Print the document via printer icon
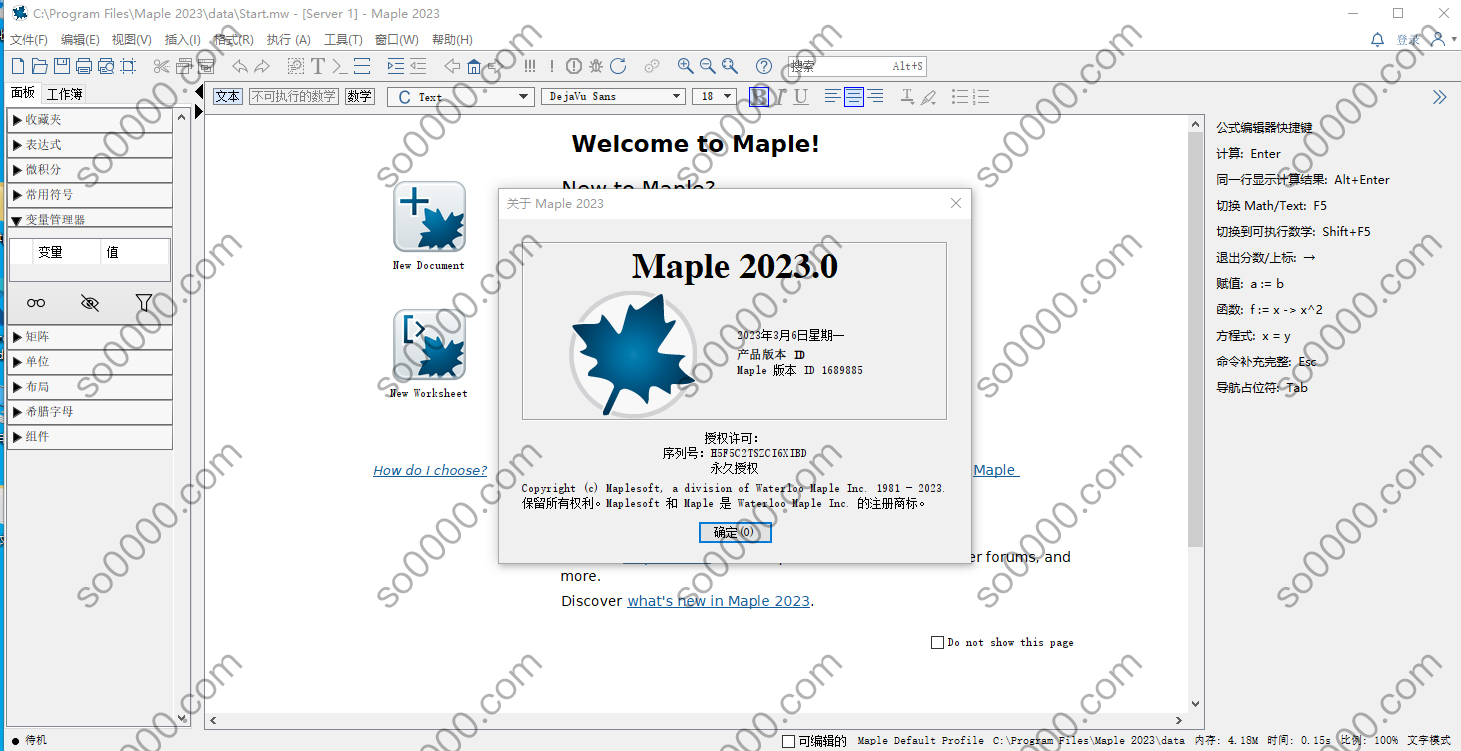This screenshot has width=1461, height=751. [x=83, y=66]
